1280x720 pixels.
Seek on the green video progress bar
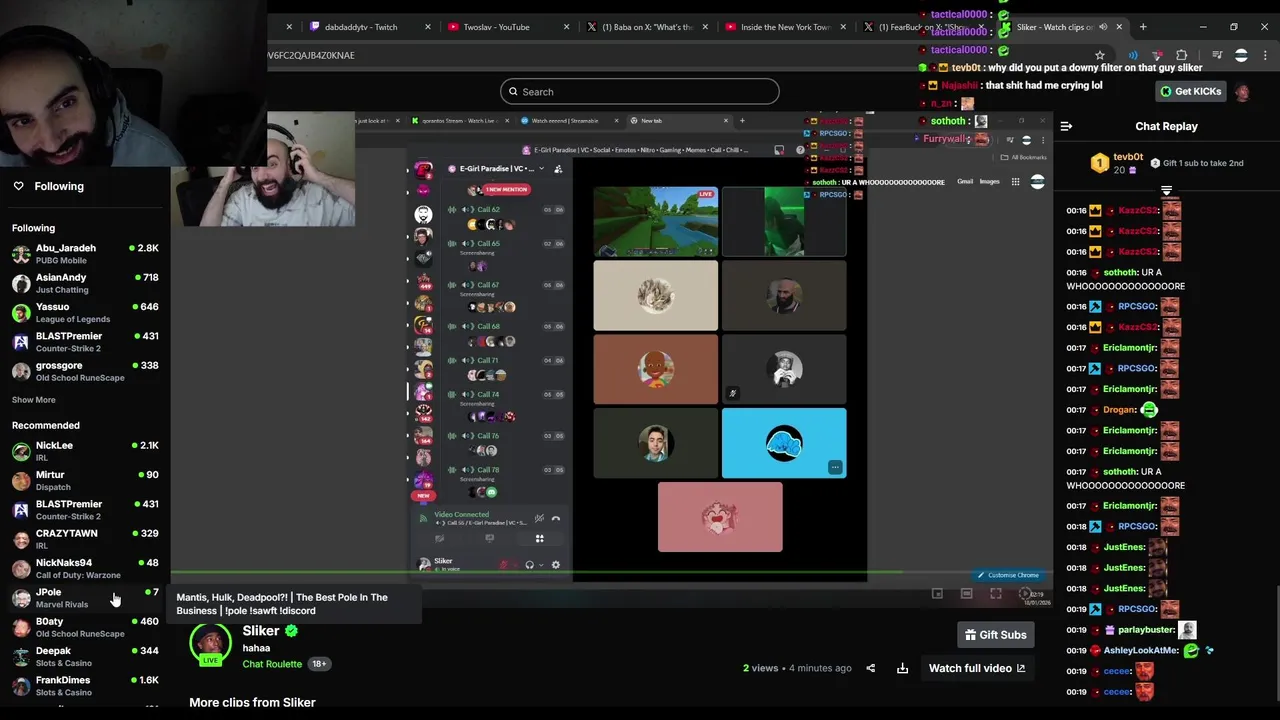(610, 573)
